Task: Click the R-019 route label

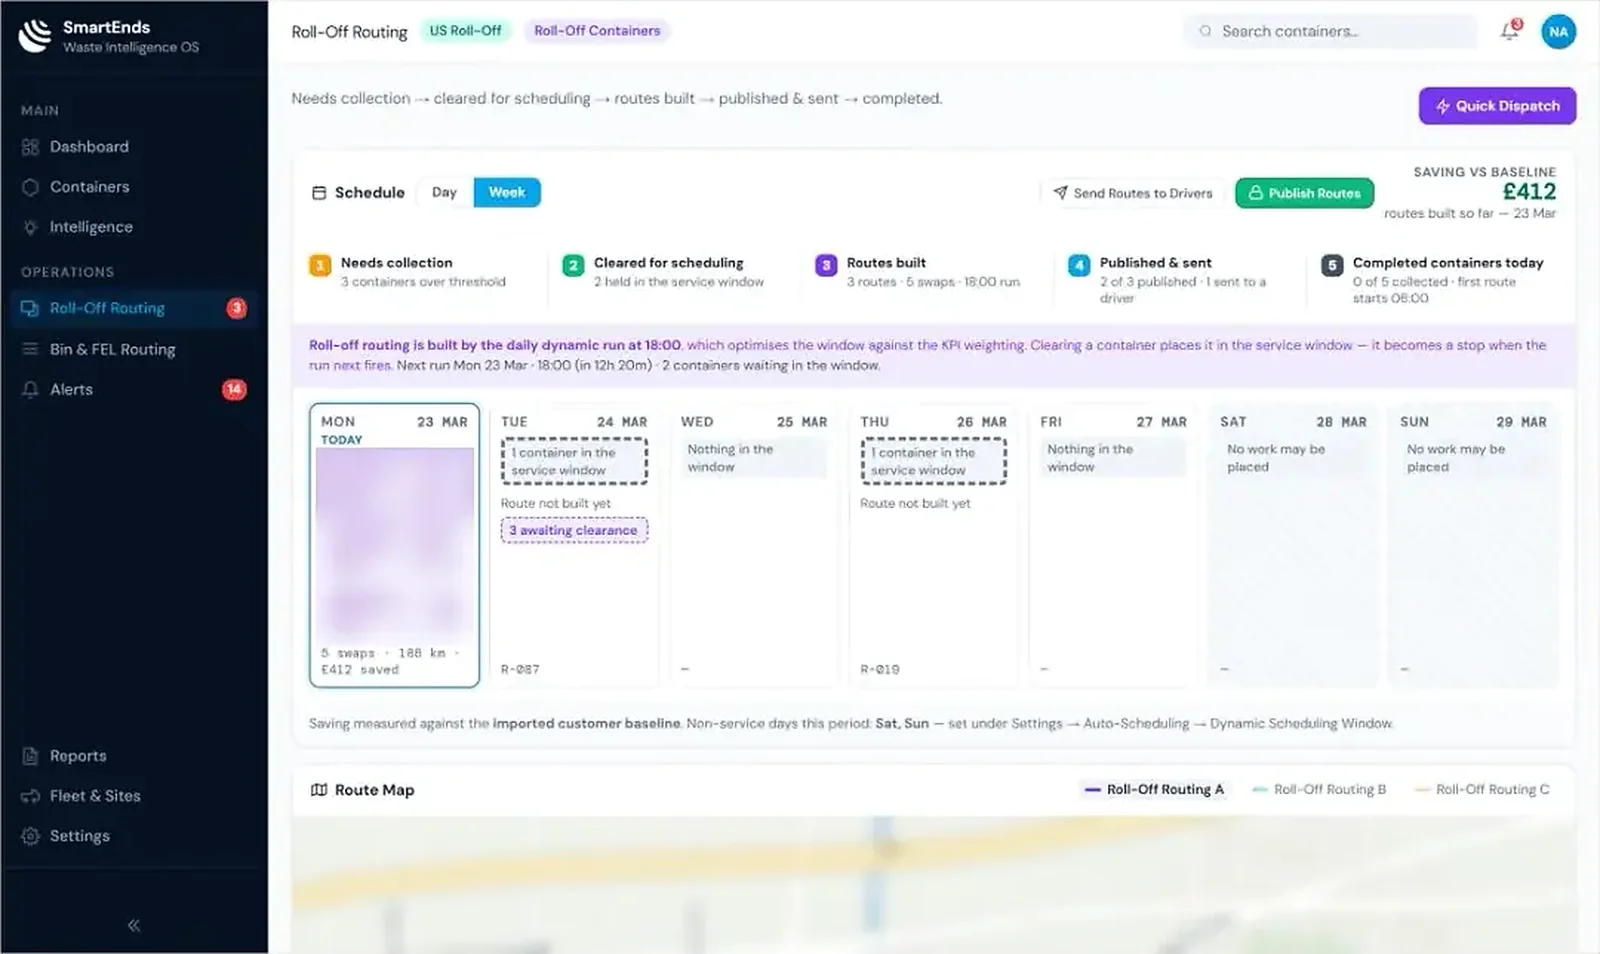Action: point(880,669)
